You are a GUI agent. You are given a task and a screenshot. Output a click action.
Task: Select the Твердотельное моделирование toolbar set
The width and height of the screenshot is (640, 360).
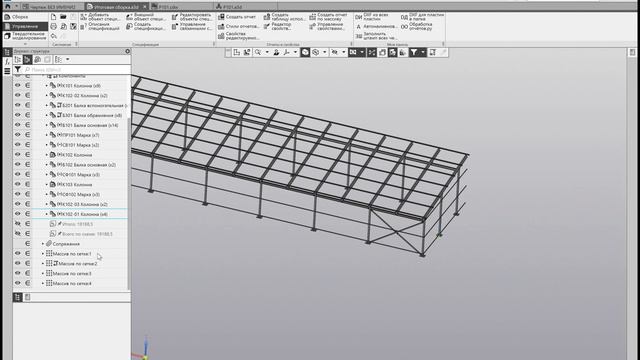(x=25, y=36)
